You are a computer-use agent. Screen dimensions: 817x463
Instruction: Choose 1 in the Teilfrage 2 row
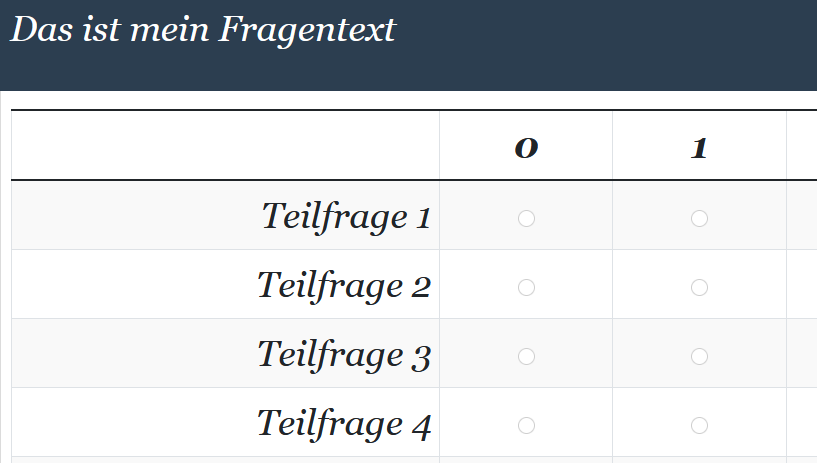(x=699, y=287)
